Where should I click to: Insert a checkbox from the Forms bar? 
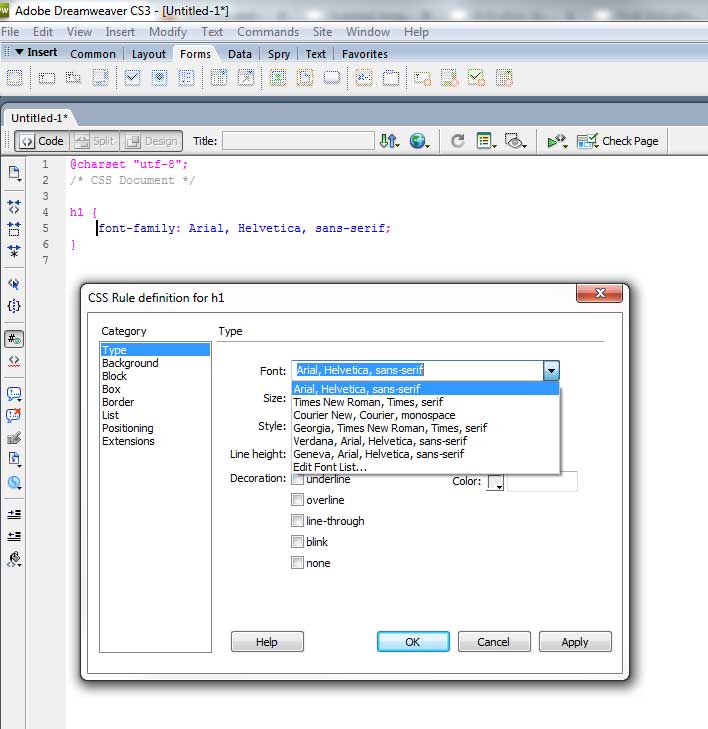click(x=132, y=77)
